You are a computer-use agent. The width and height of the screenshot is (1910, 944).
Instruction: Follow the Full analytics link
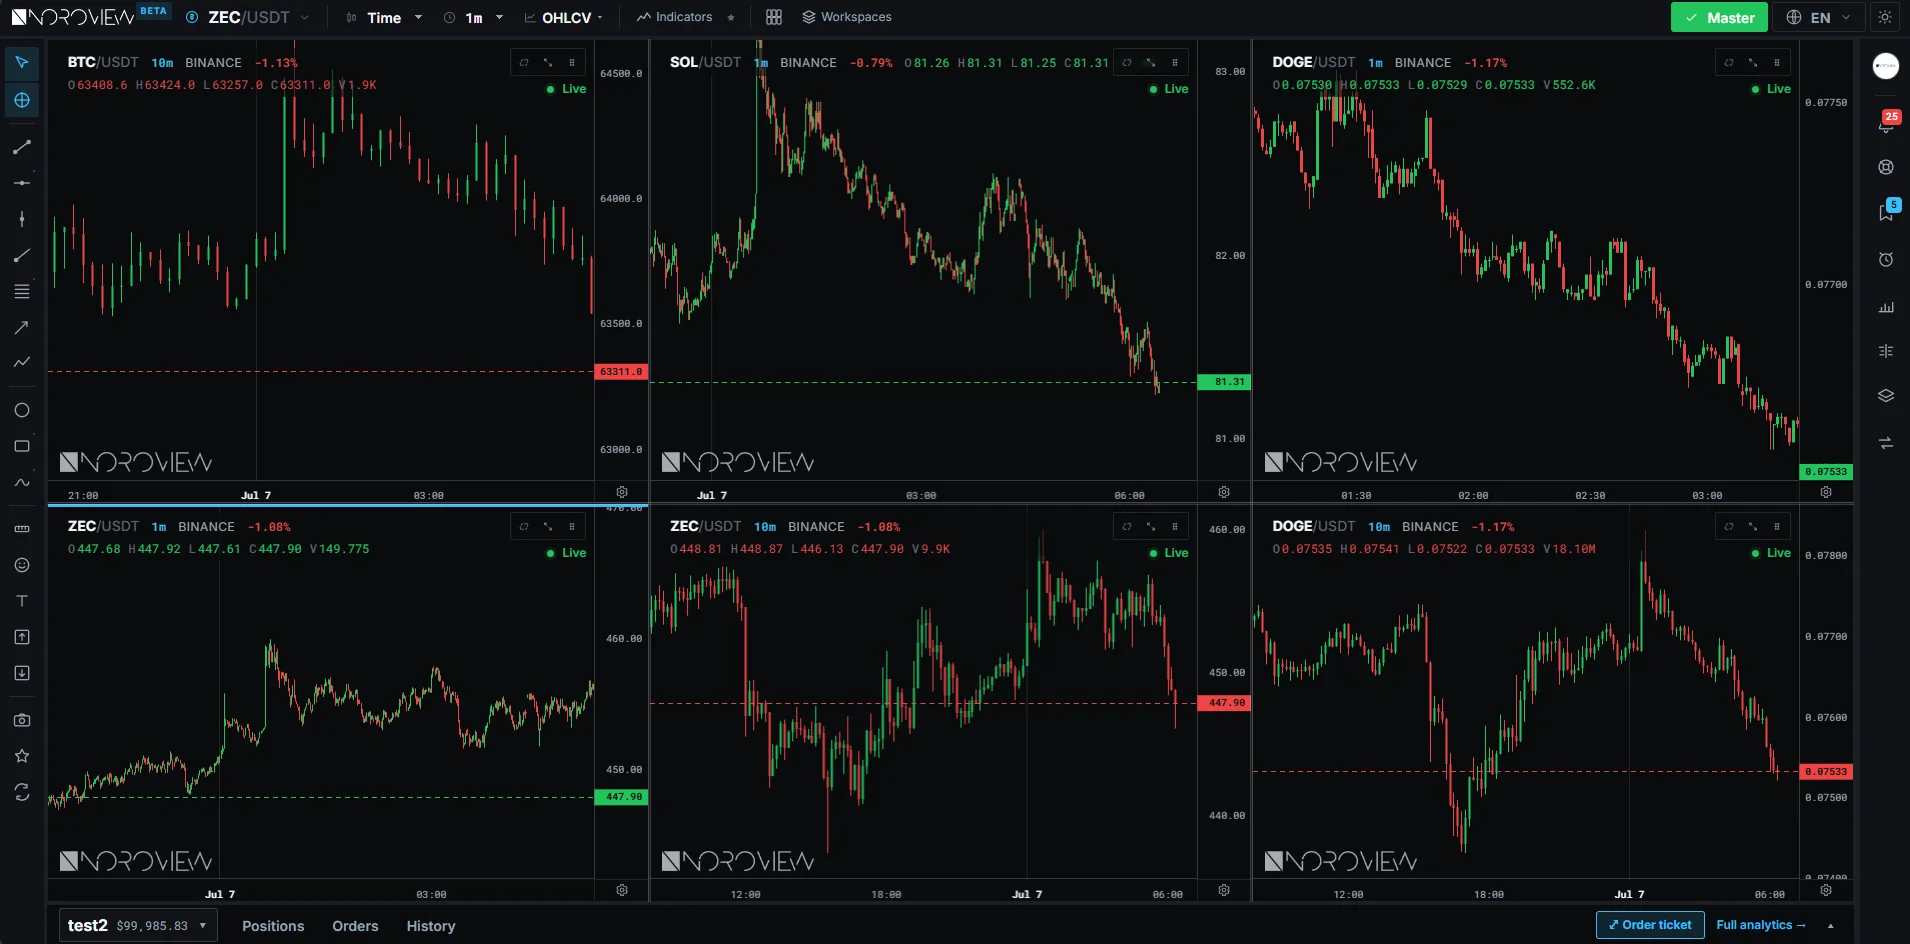[x=1761, y=925]
